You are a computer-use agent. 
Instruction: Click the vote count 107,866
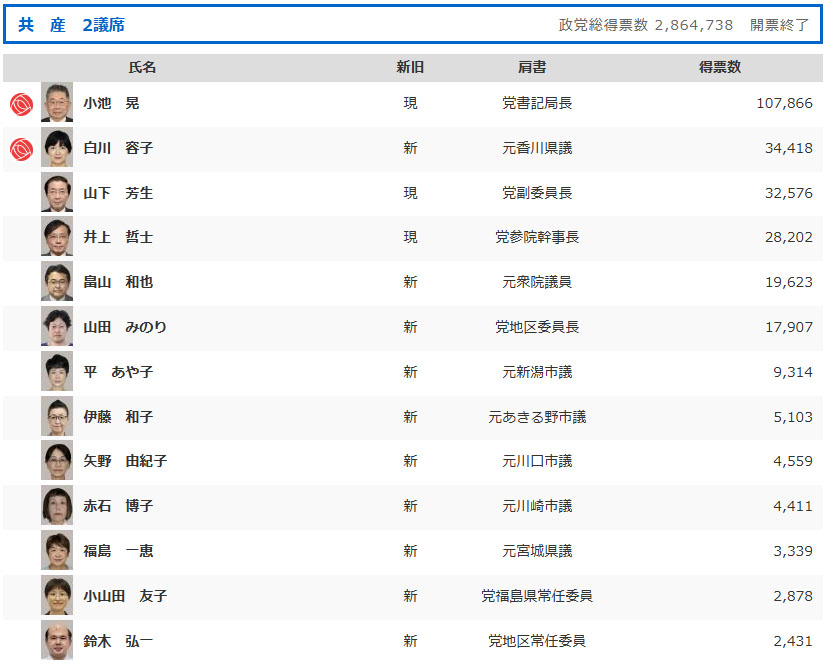tap(784, 103)
